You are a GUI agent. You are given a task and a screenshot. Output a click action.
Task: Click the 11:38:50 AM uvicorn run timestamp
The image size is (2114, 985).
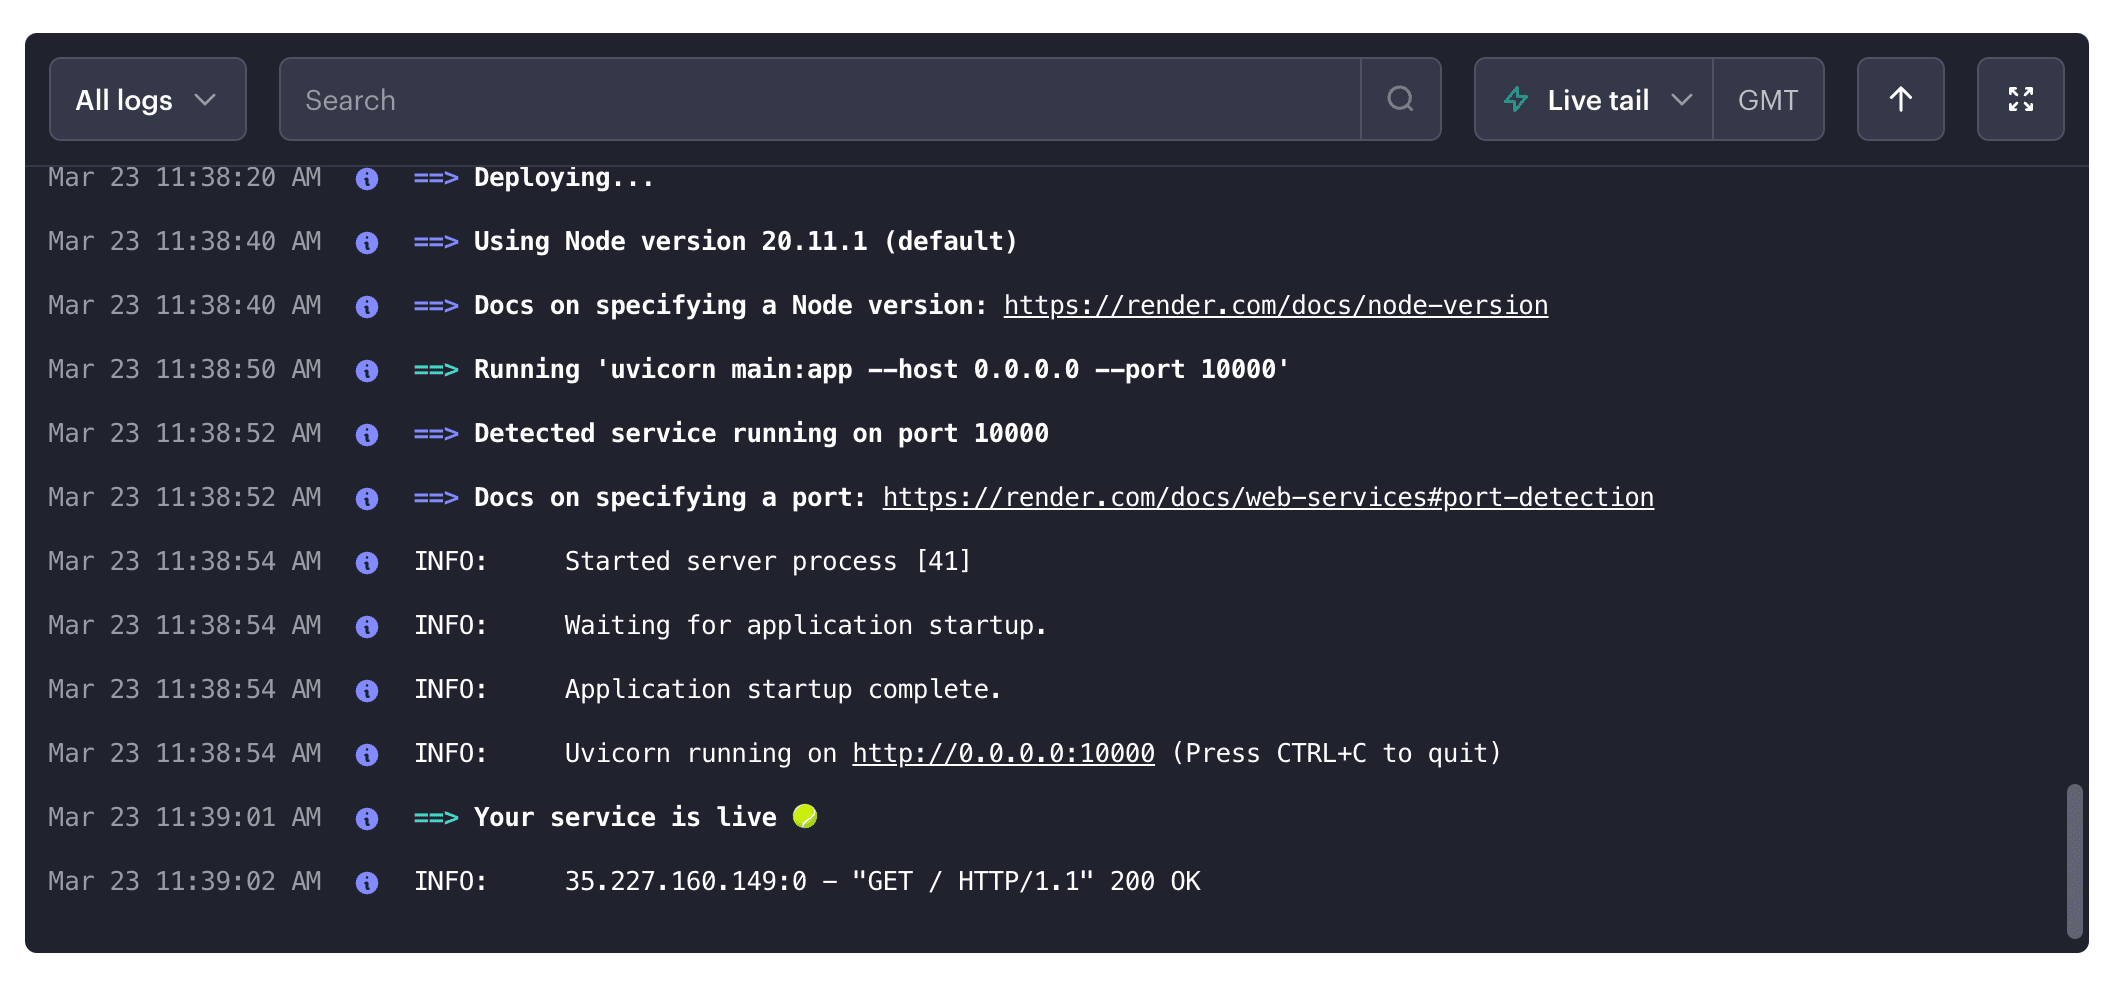click(x=185, y=370)
